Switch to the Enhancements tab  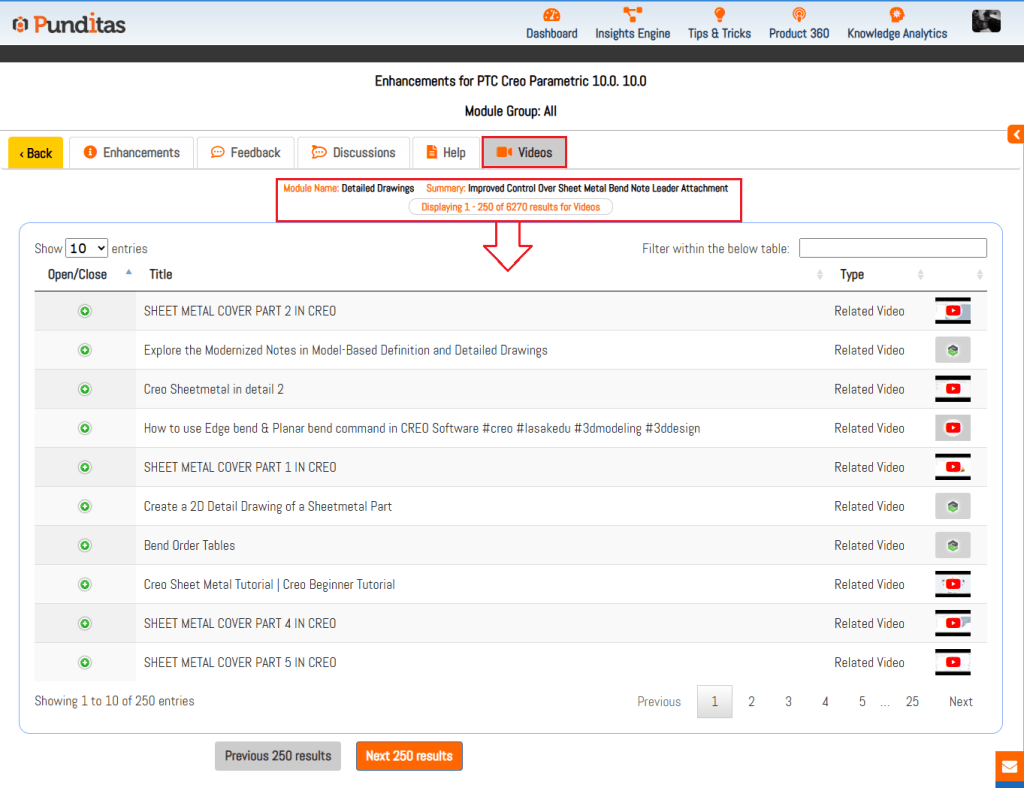tap(131, 153)
